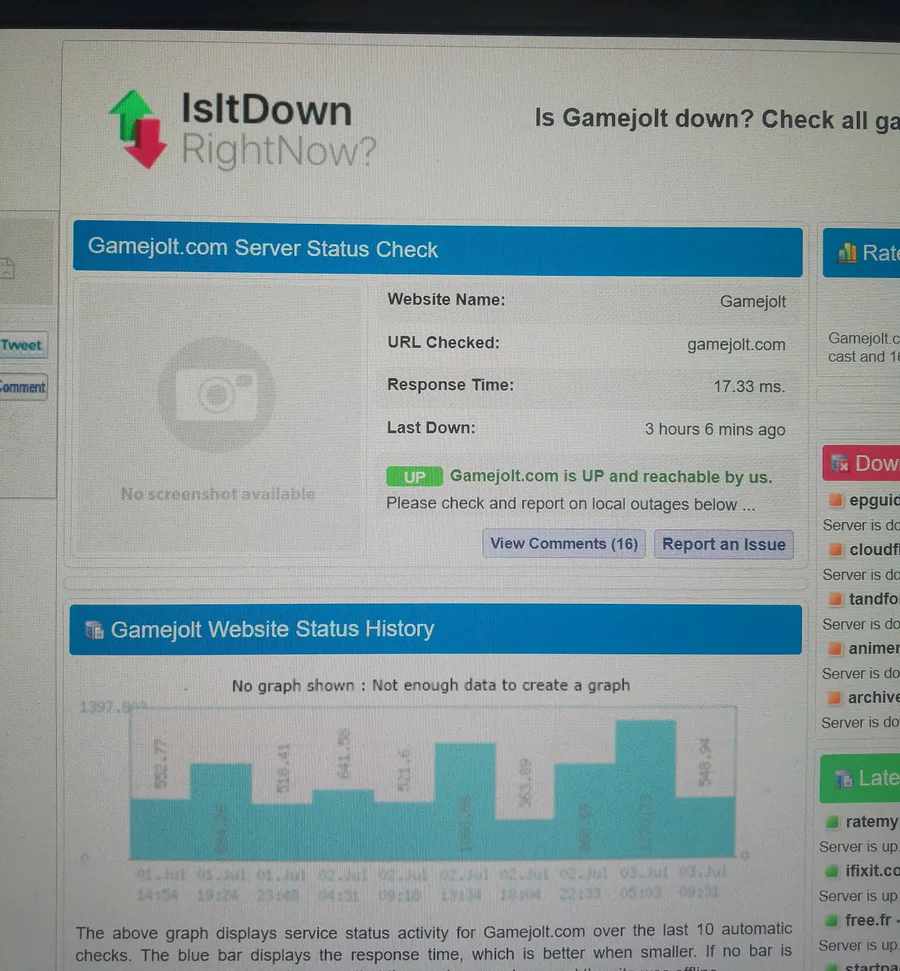Click orange status square beside epguid
The width and height of the screenshot is (900, 971).
836,500
